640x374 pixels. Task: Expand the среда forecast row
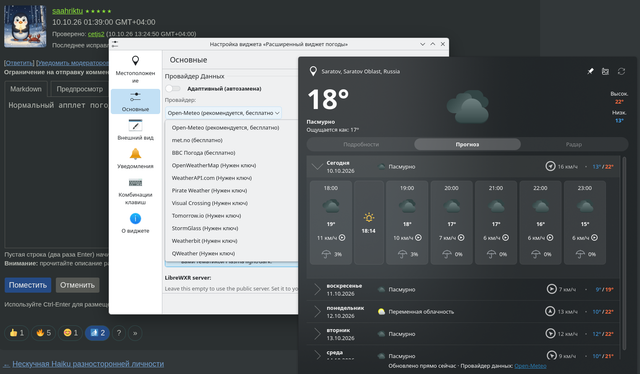(x=317, y=354)
